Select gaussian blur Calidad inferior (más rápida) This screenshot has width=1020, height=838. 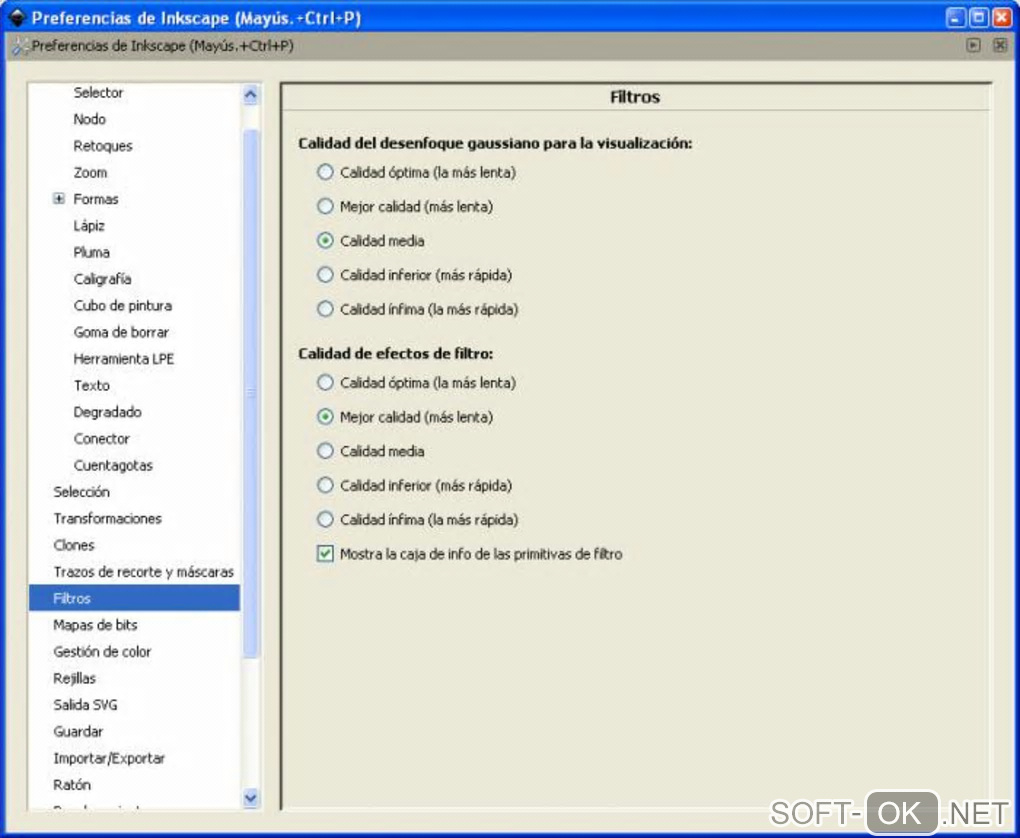[325, 275]
